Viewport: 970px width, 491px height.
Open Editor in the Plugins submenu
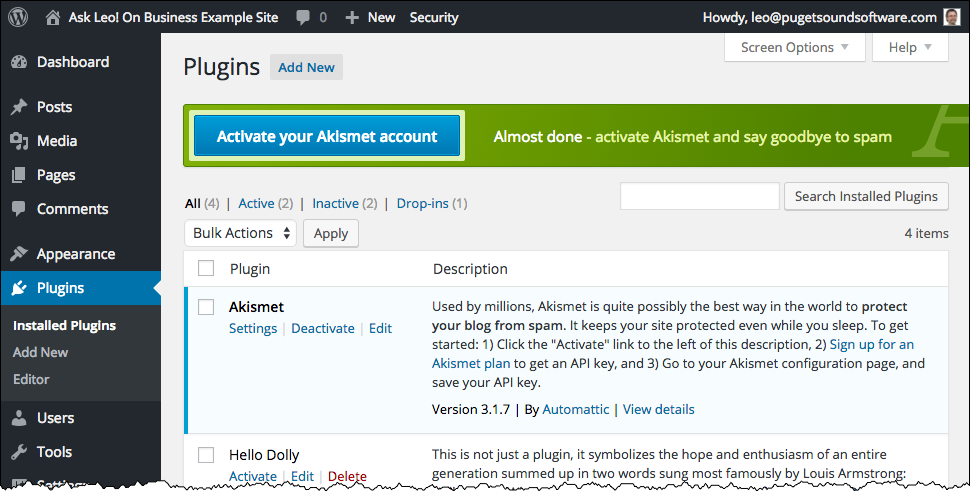pos(31,380)
